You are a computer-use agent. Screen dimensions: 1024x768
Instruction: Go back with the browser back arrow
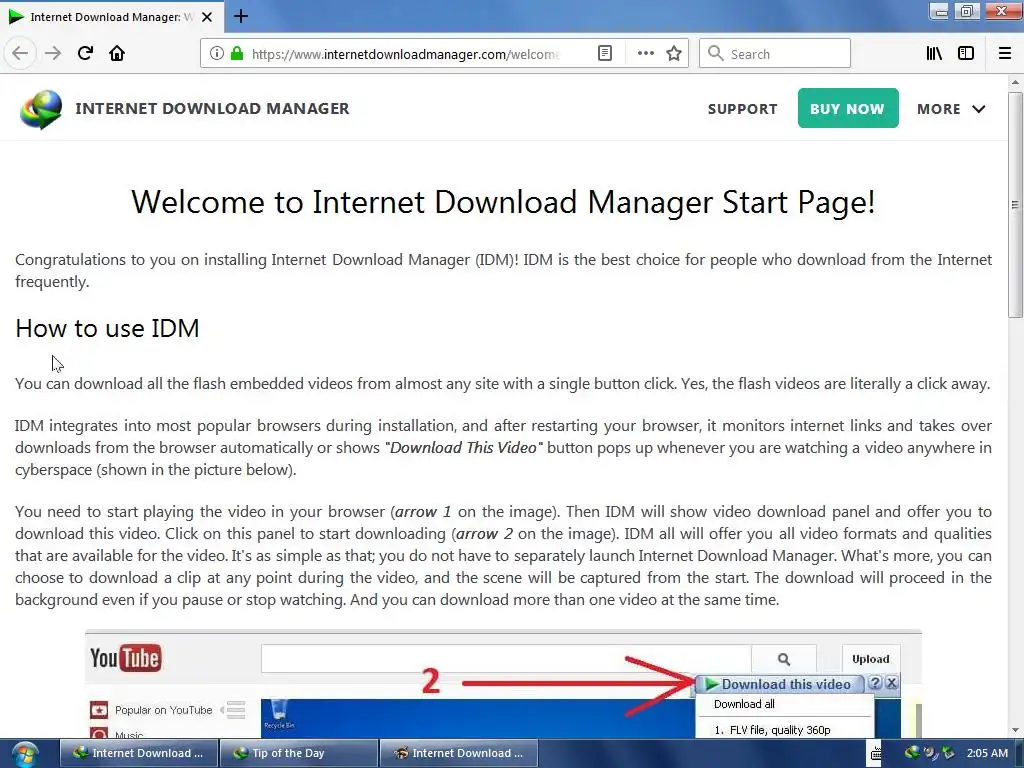point(20,53)
